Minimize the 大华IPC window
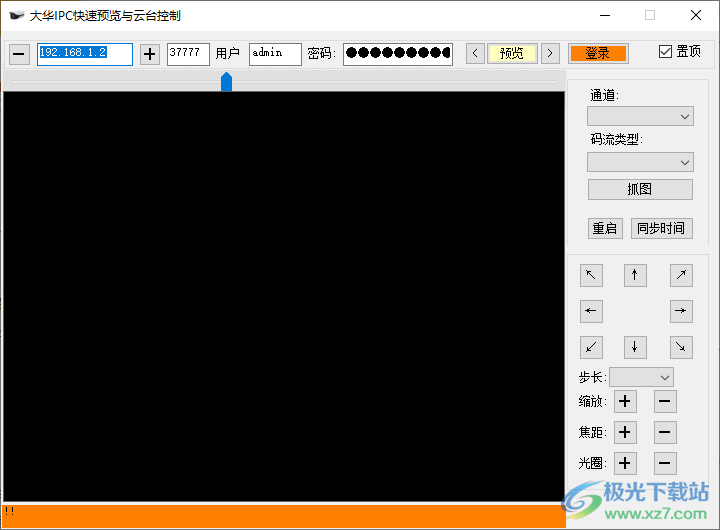 [605, 16]
